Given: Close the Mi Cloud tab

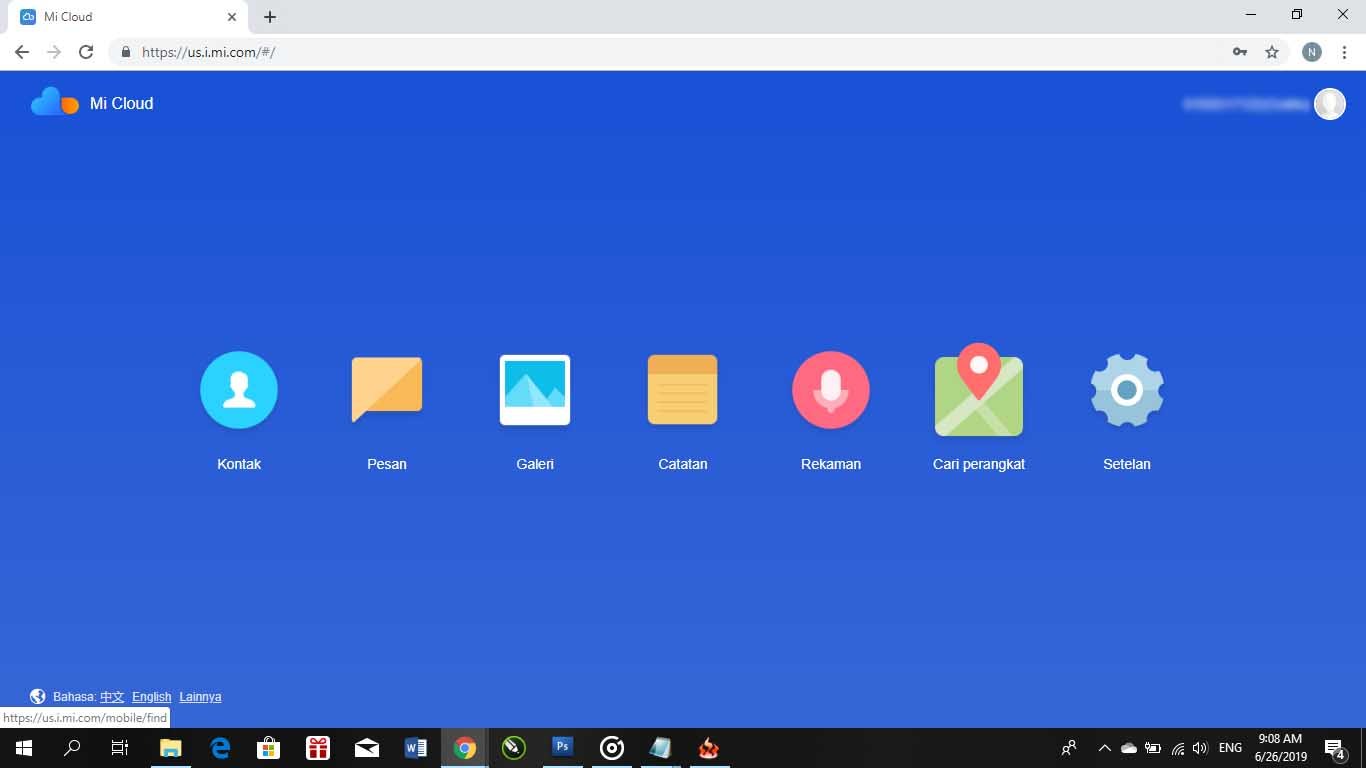Looking at the screenshot, I should point(232,17).
